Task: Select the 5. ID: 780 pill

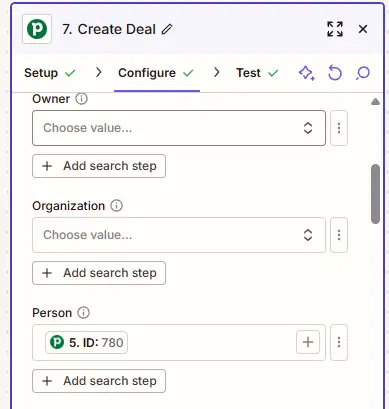Action: (x=86, y=342)
